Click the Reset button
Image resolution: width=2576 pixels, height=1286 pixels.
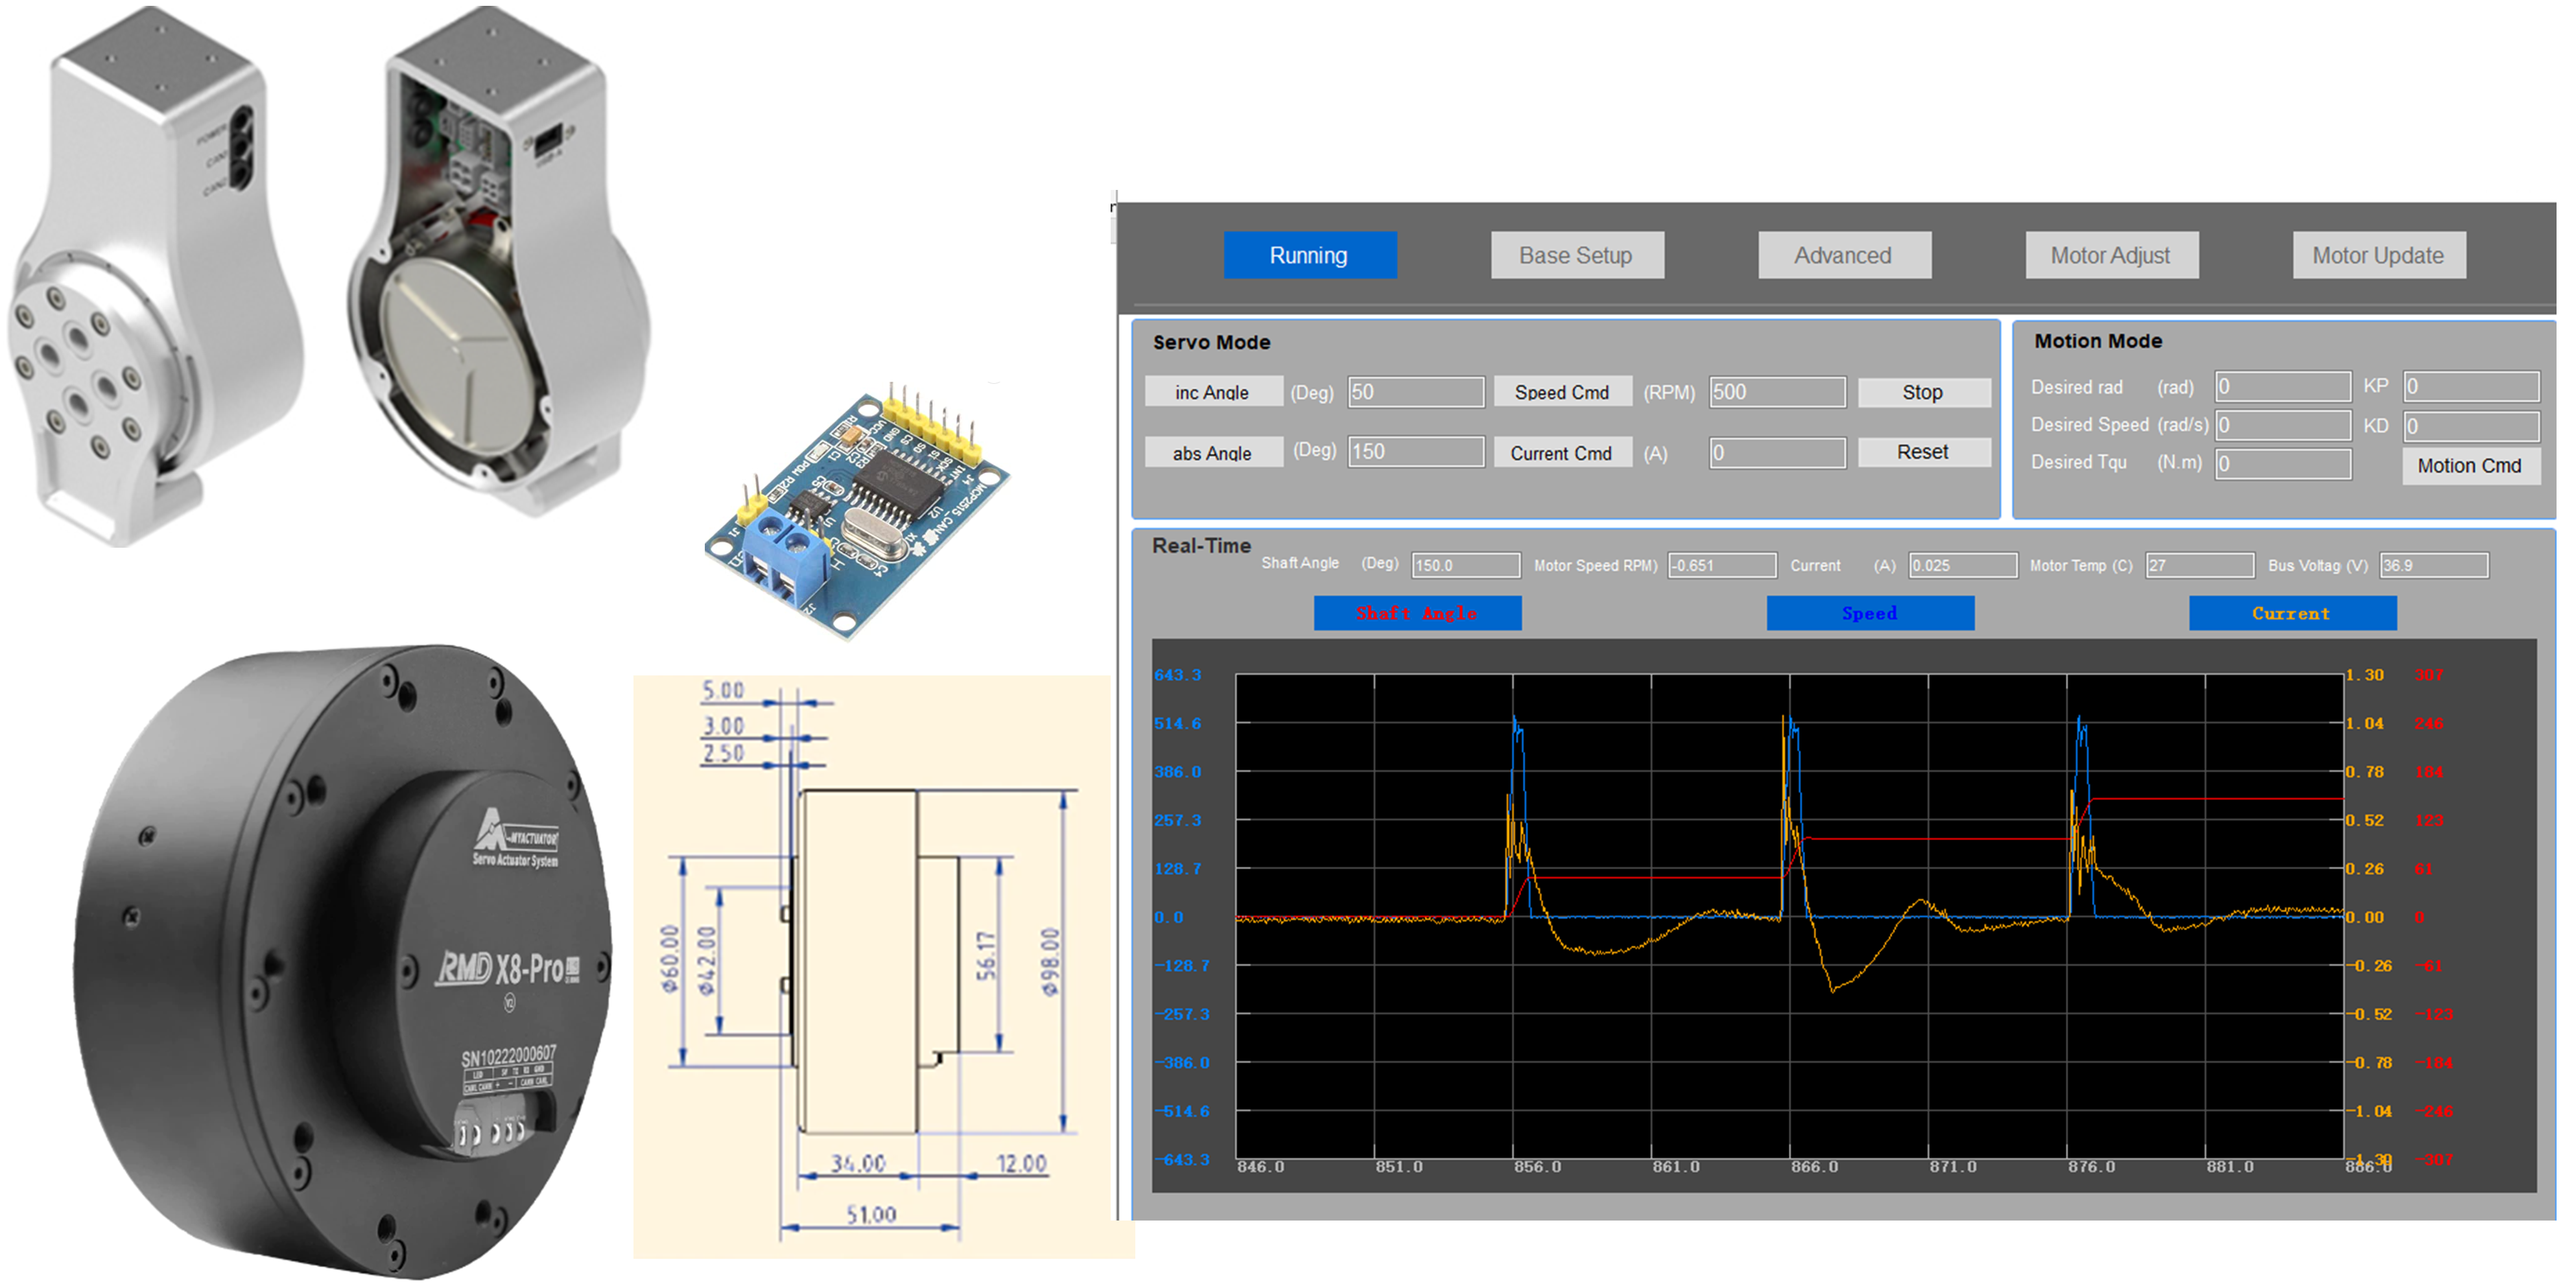click(1923, 452)
